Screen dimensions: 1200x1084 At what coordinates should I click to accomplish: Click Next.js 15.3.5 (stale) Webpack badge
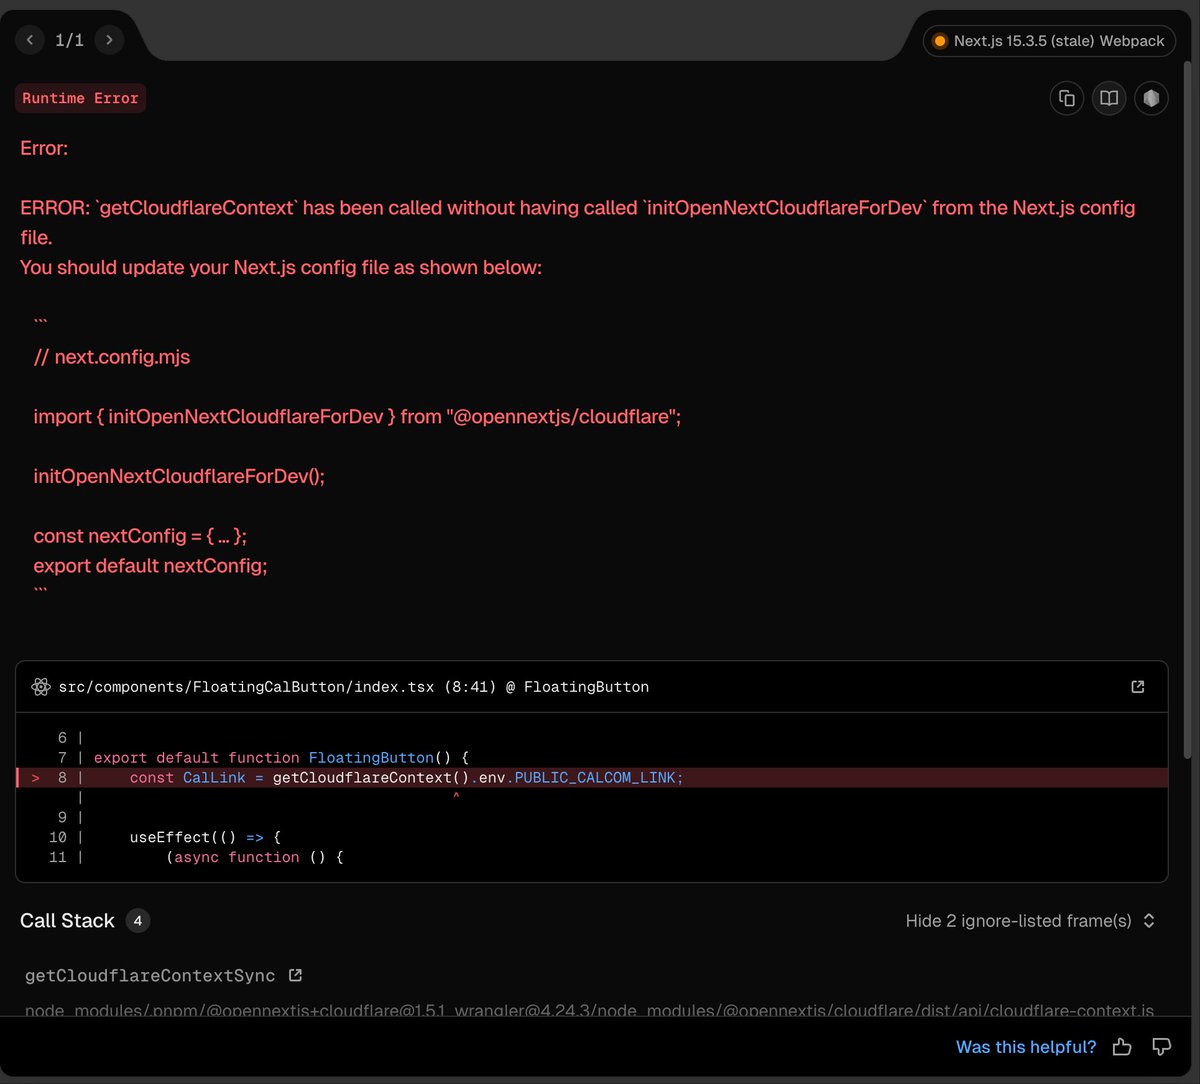pos(1049,41)
